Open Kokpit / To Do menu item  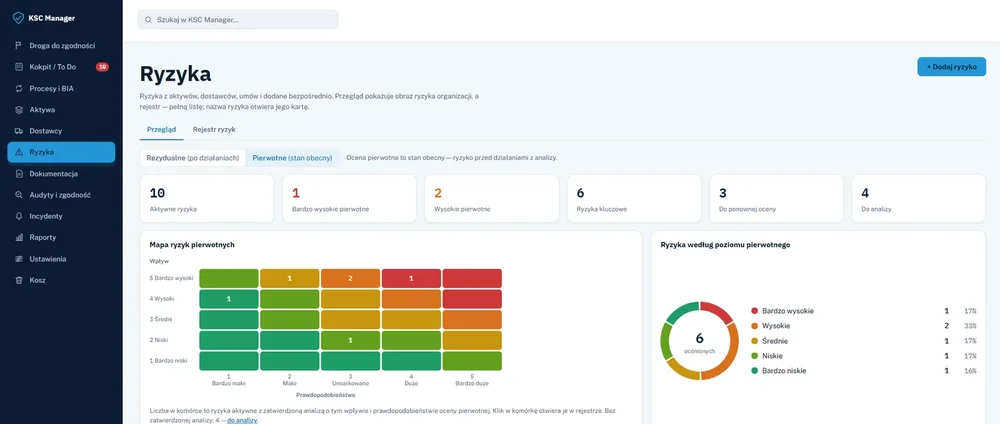[61, 67]
